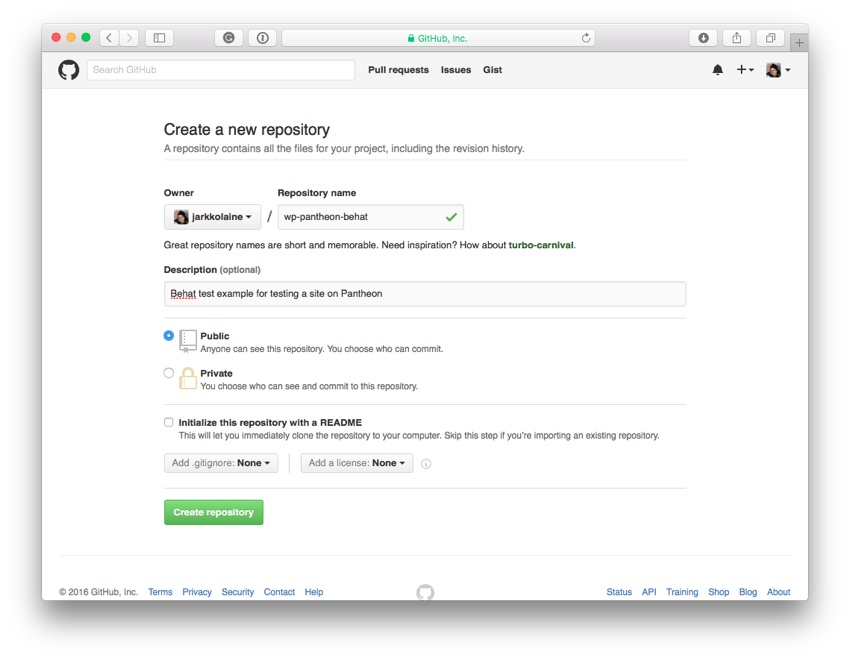This screenshot has width=850, height=660.
Task: Click the license info icon
Action: [426, 463]
